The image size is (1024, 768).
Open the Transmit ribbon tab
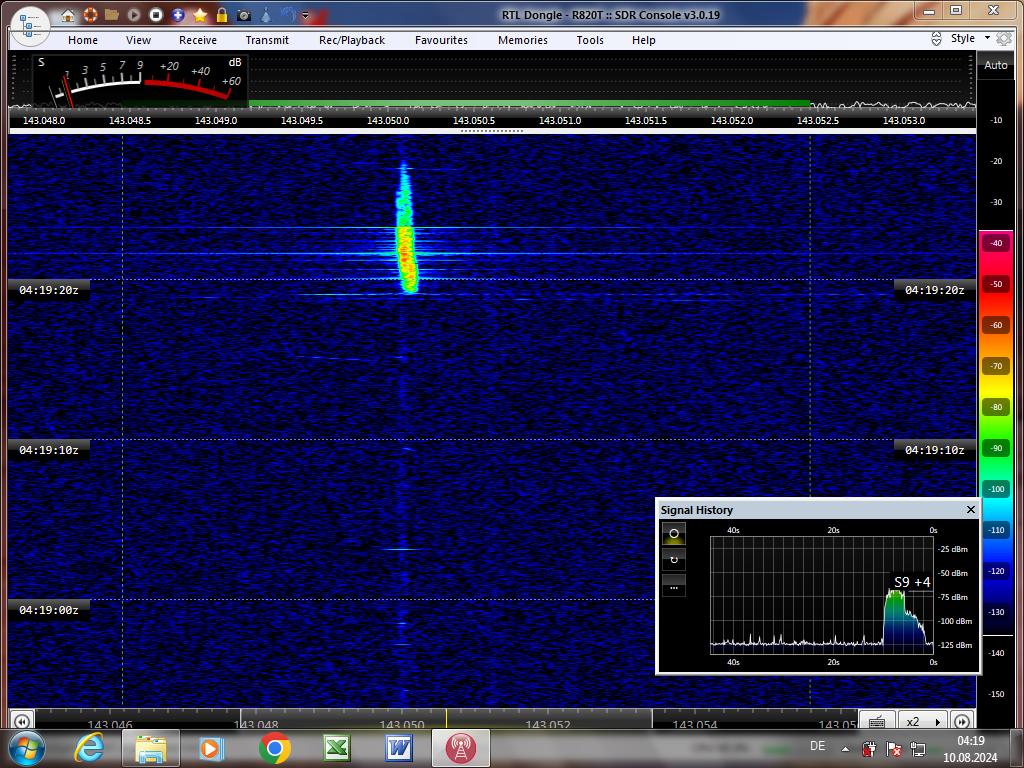tap(267, 40)
